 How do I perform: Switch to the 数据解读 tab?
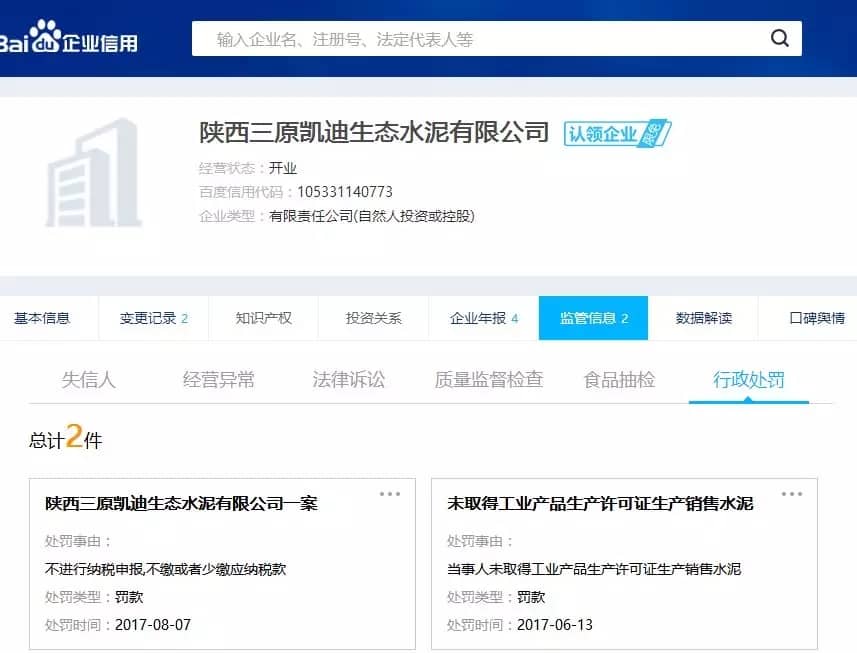tap(703, 318)
